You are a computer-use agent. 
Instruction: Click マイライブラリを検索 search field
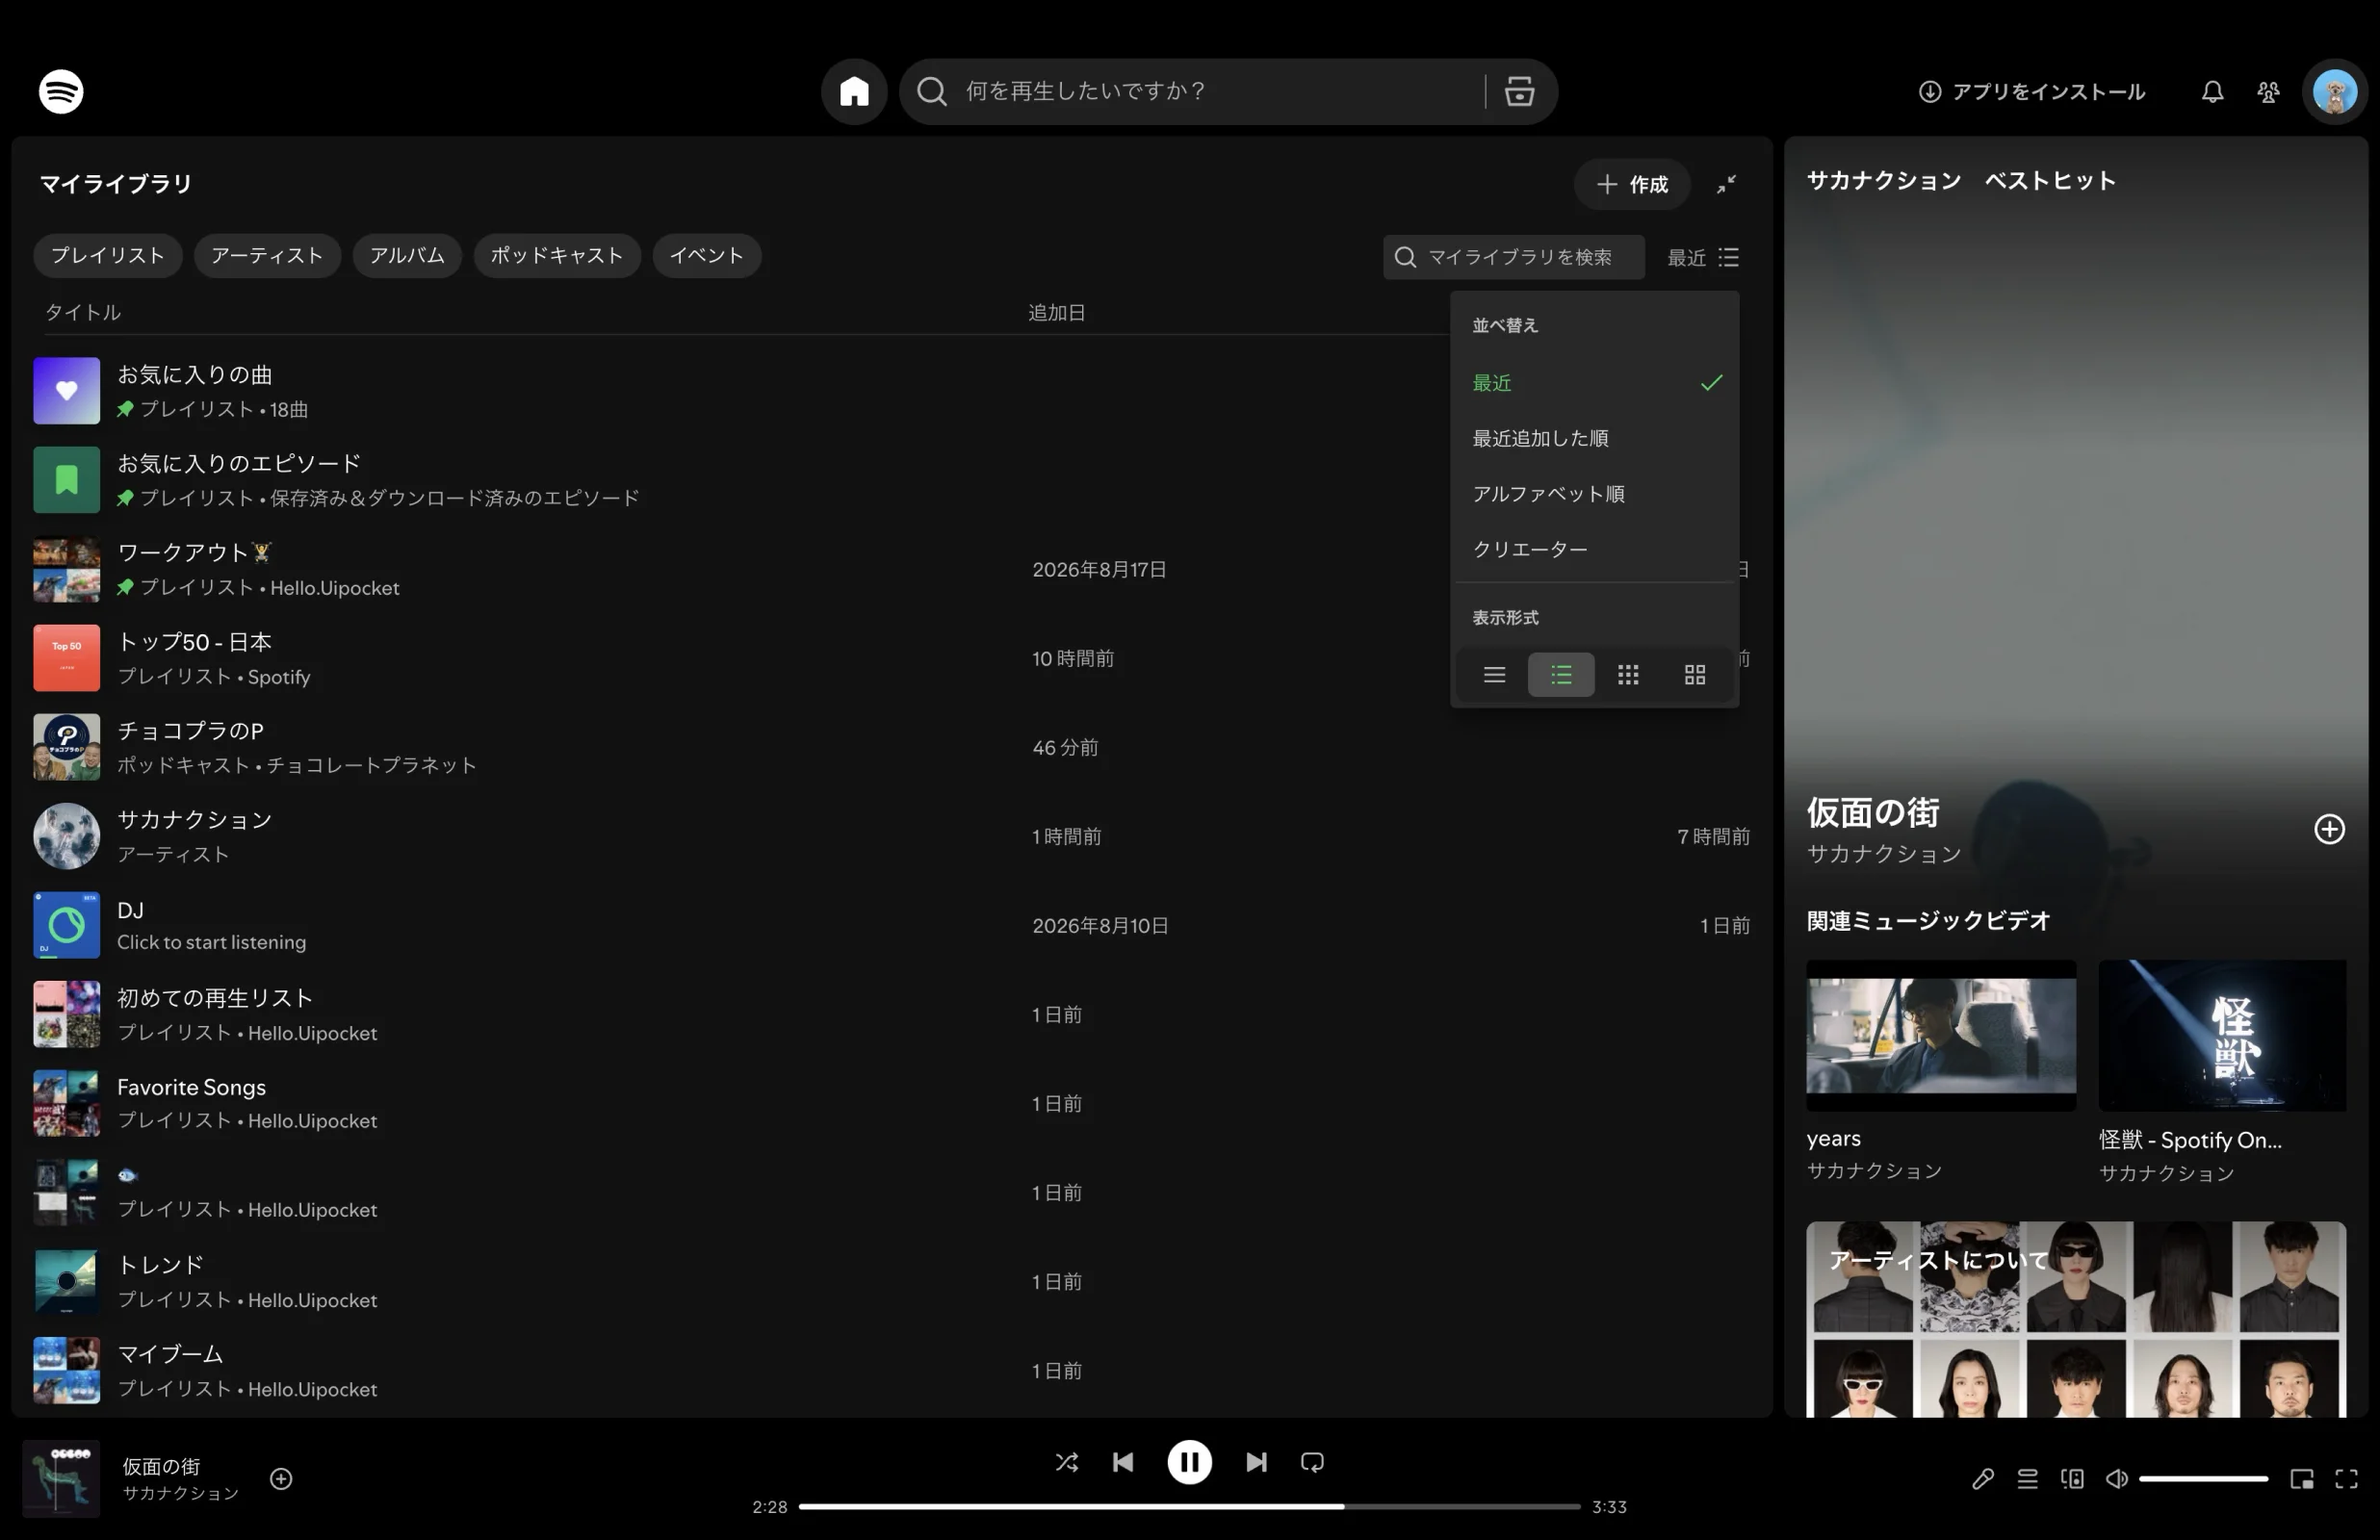1514,257
